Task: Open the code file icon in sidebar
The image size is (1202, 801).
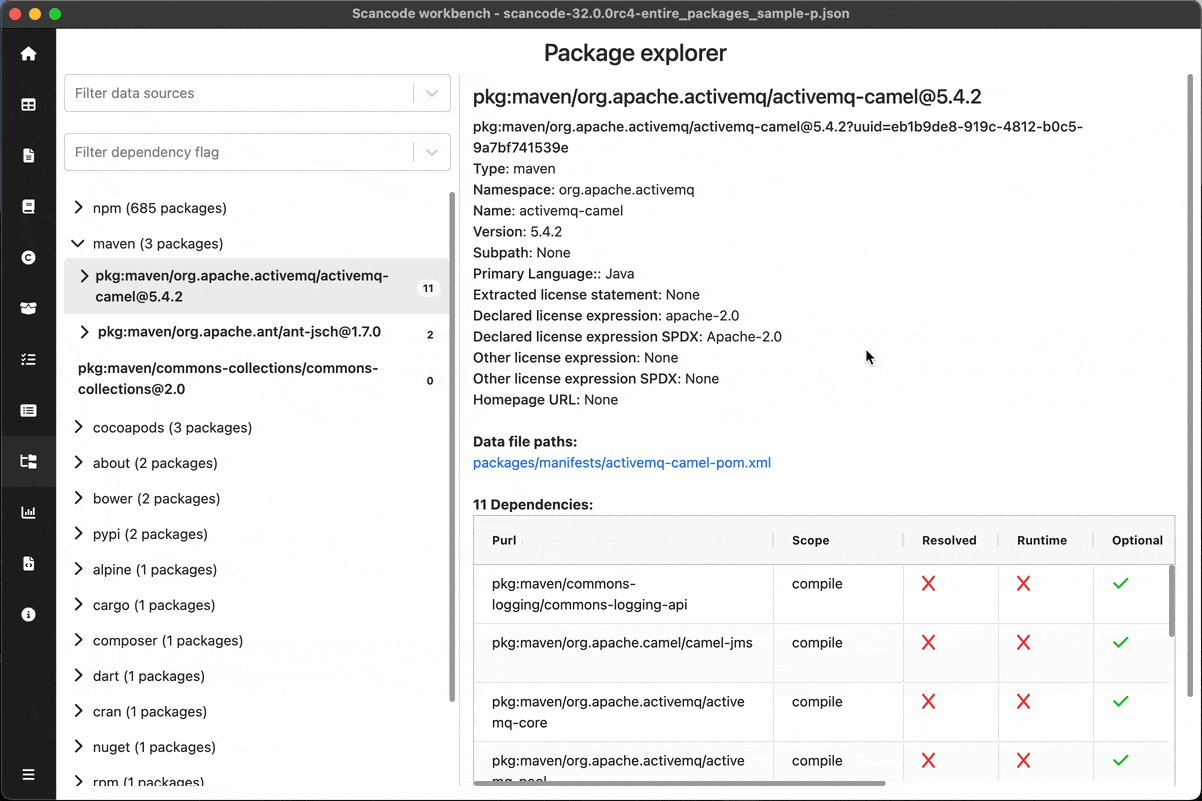Action: coord(28,563)
